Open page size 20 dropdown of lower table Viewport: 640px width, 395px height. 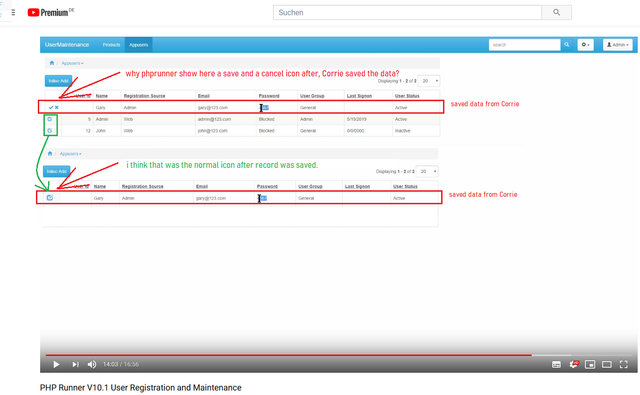coord(427,171)
